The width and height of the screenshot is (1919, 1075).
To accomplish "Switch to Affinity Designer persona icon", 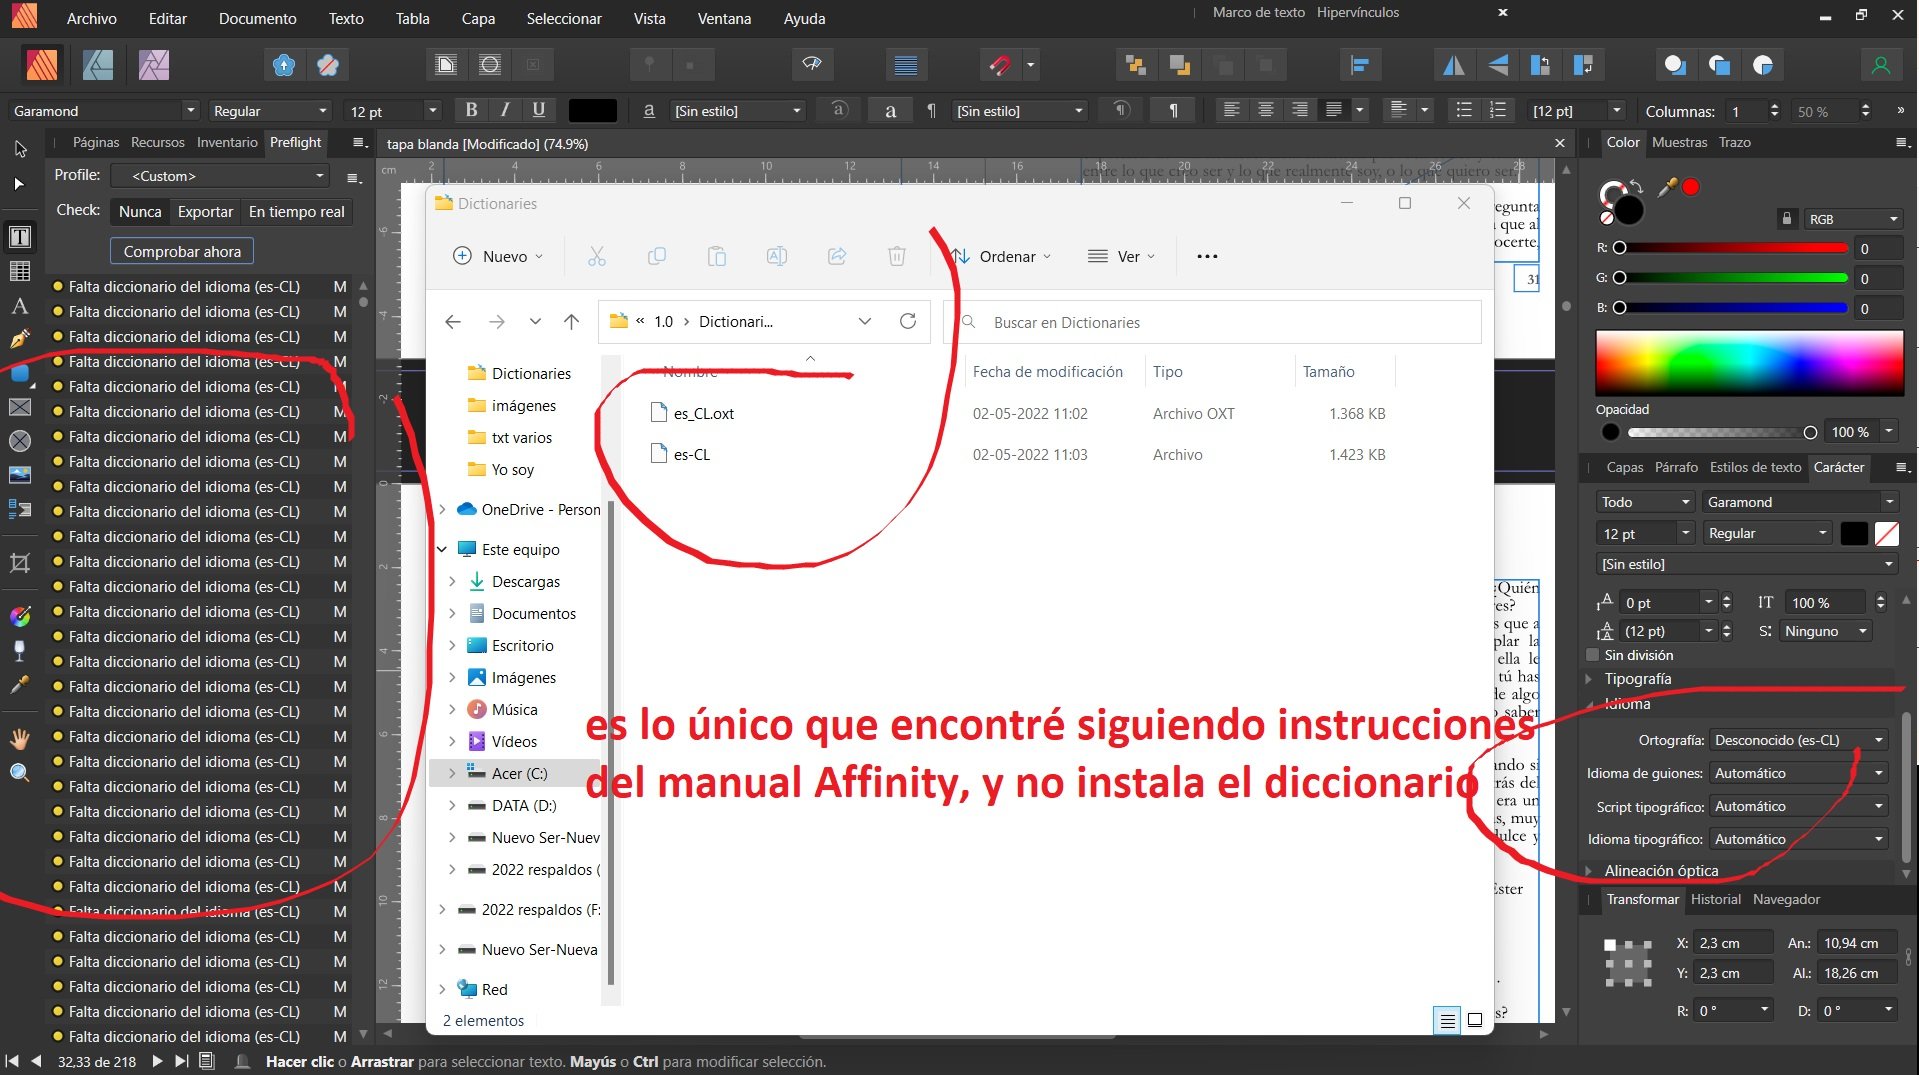I will coord(97,65).
